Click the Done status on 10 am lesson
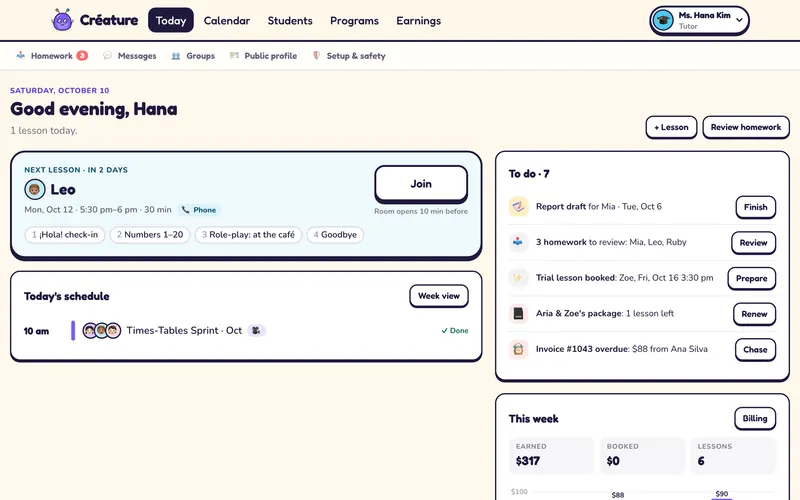This screenshot has height=500, width=800. point(455,331)
